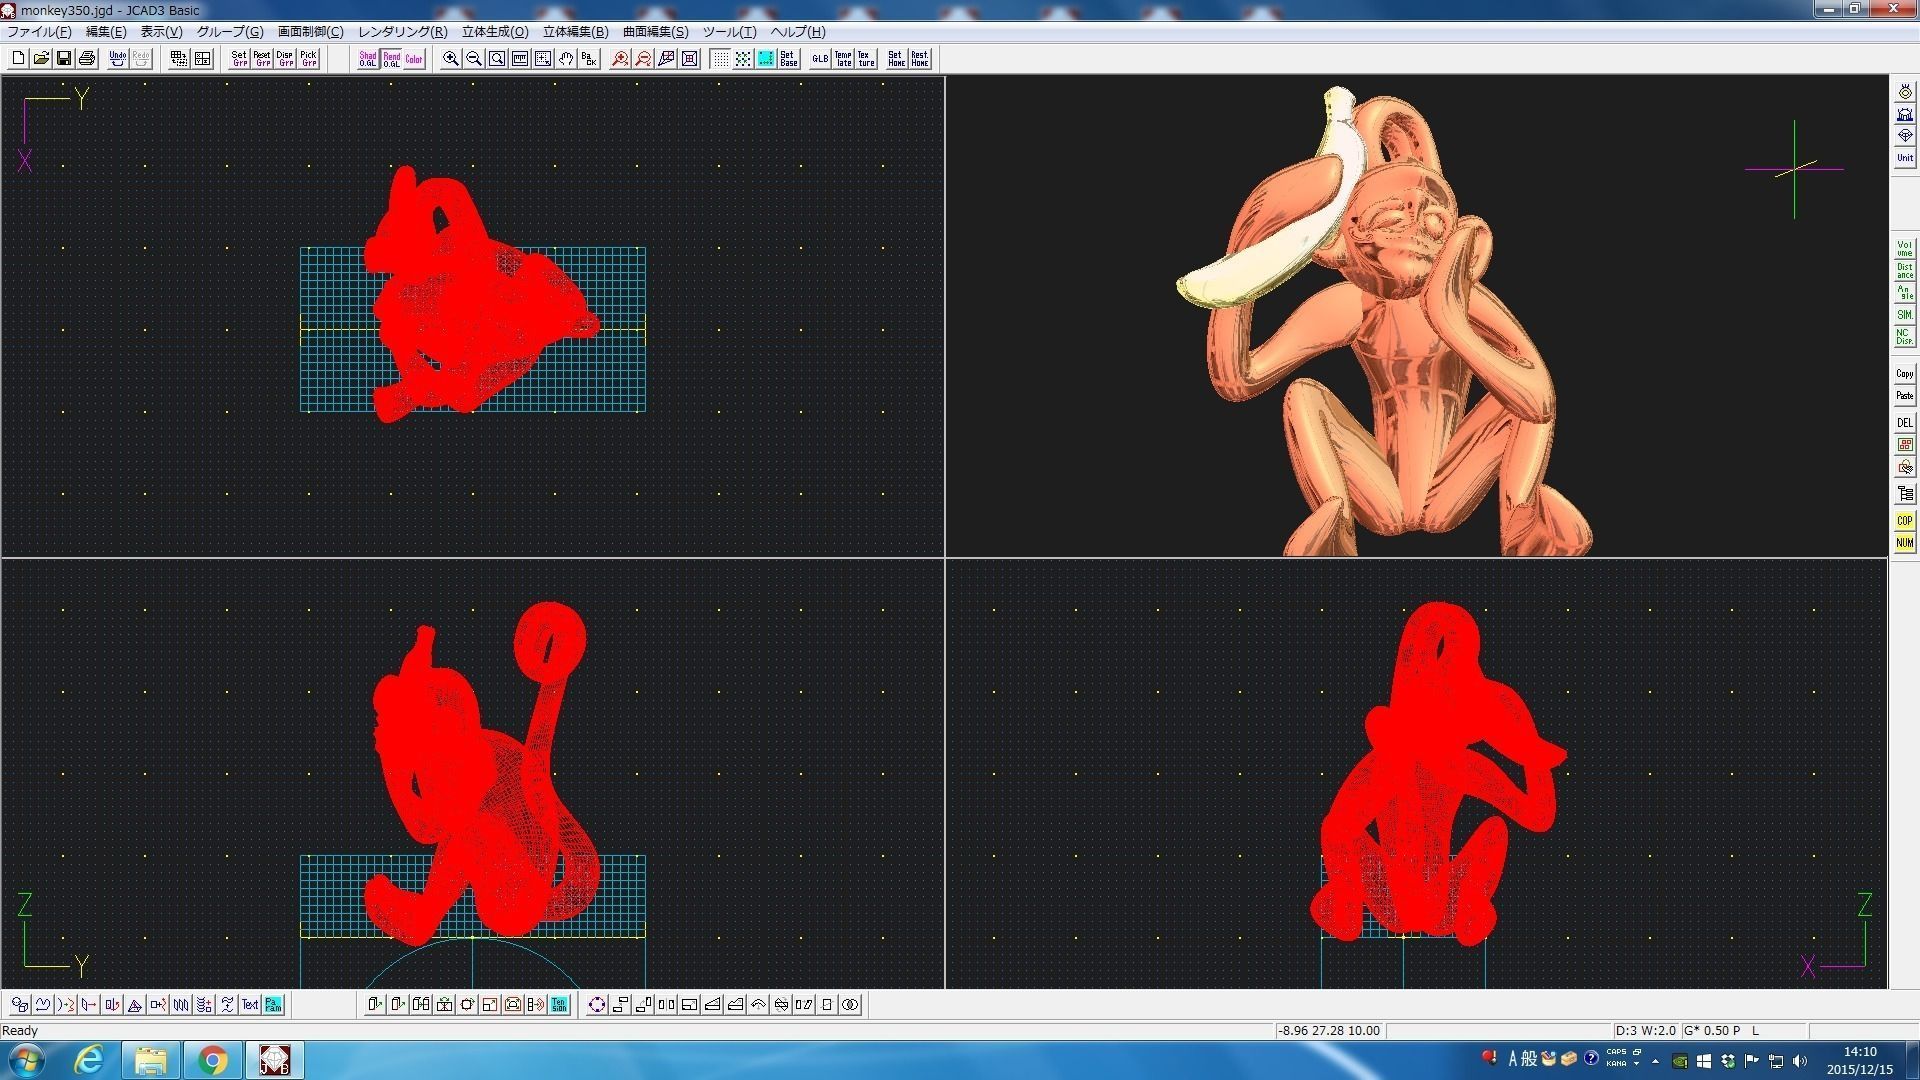
Task: Toggle the yellow NUM button
Action: (x=1904, y=543)
